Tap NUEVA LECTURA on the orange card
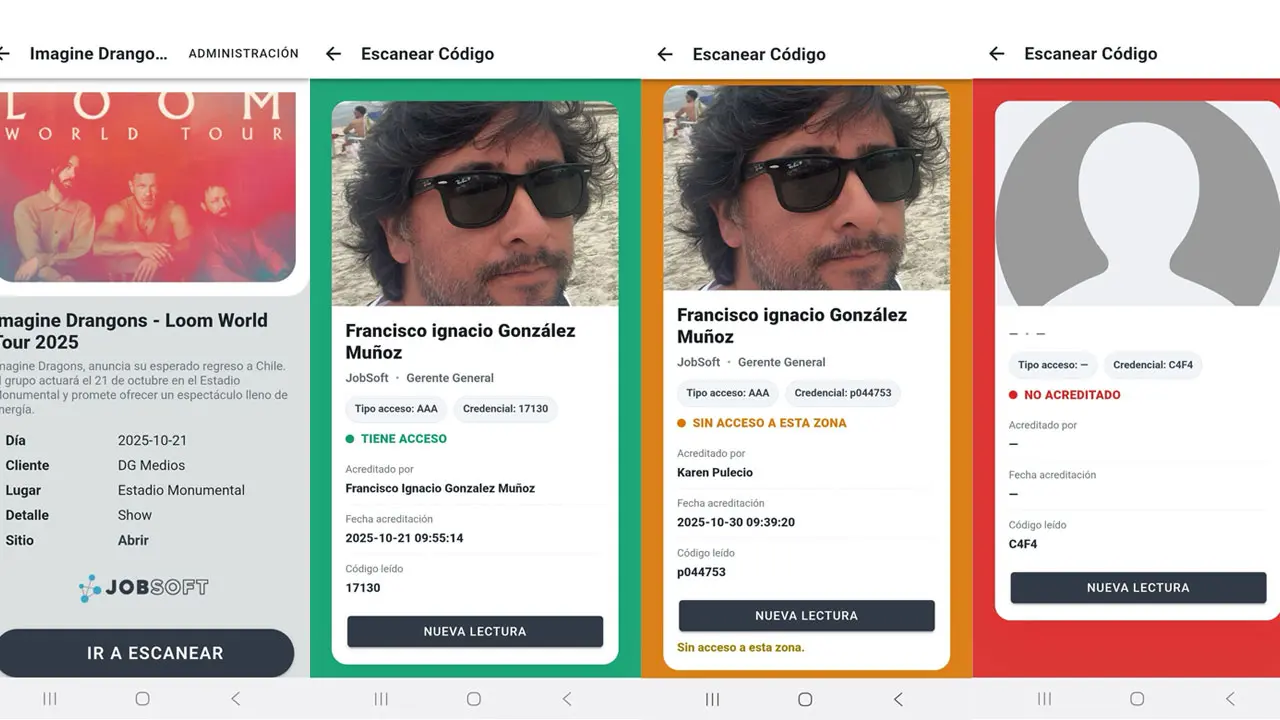Viewport: 1280px width, 720px height. (x=806, y=615)
